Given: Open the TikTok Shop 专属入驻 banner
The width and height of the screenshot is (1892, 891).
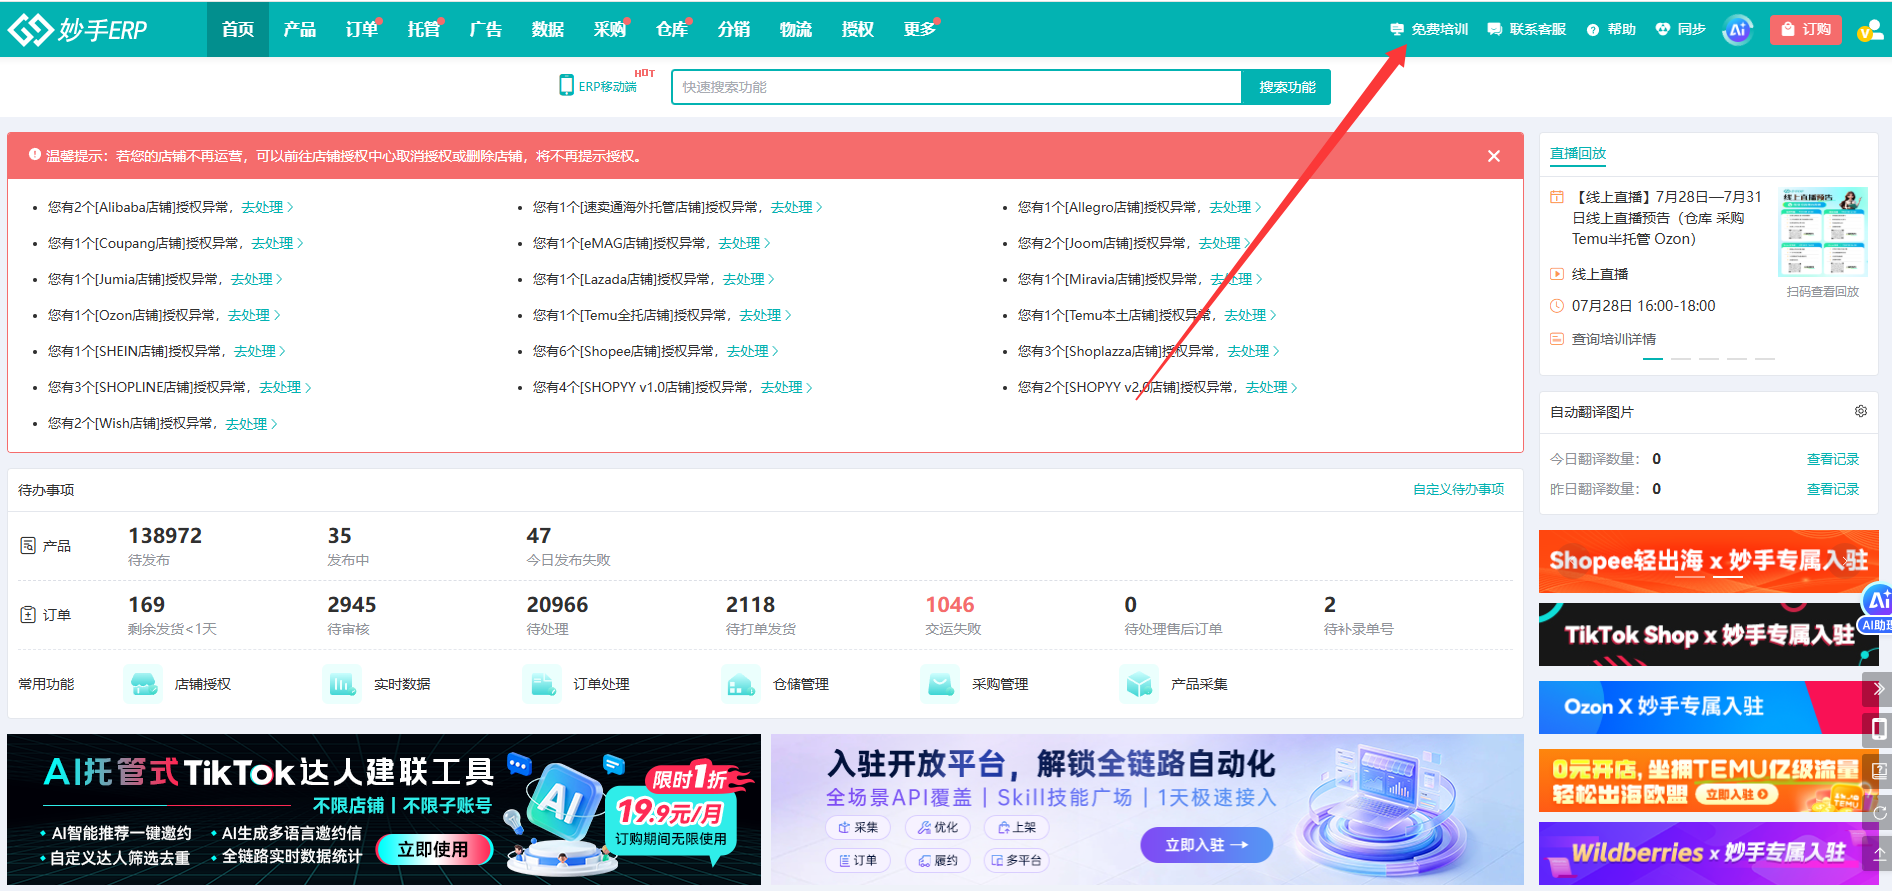Looking at the screenshot, I should pyautogui.click(x=1708, y=634).
